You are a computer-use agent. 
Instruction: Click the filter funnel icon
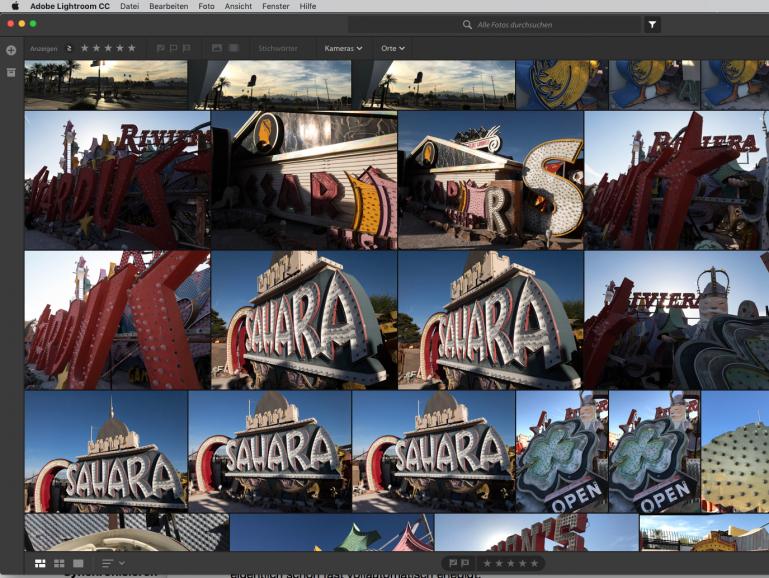[x=652, y=25]
